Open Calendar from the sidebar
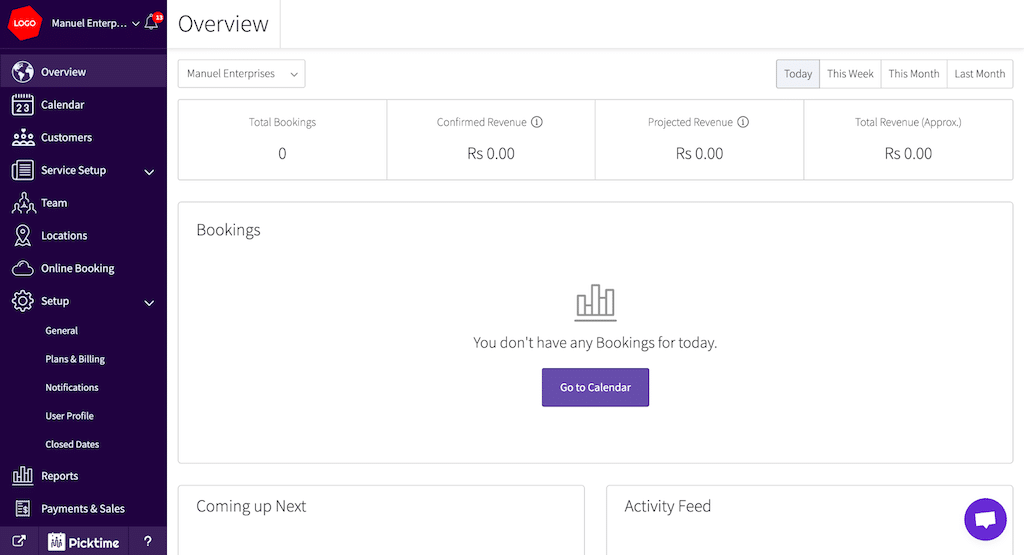1024x555 pixels. click(62, 105)
